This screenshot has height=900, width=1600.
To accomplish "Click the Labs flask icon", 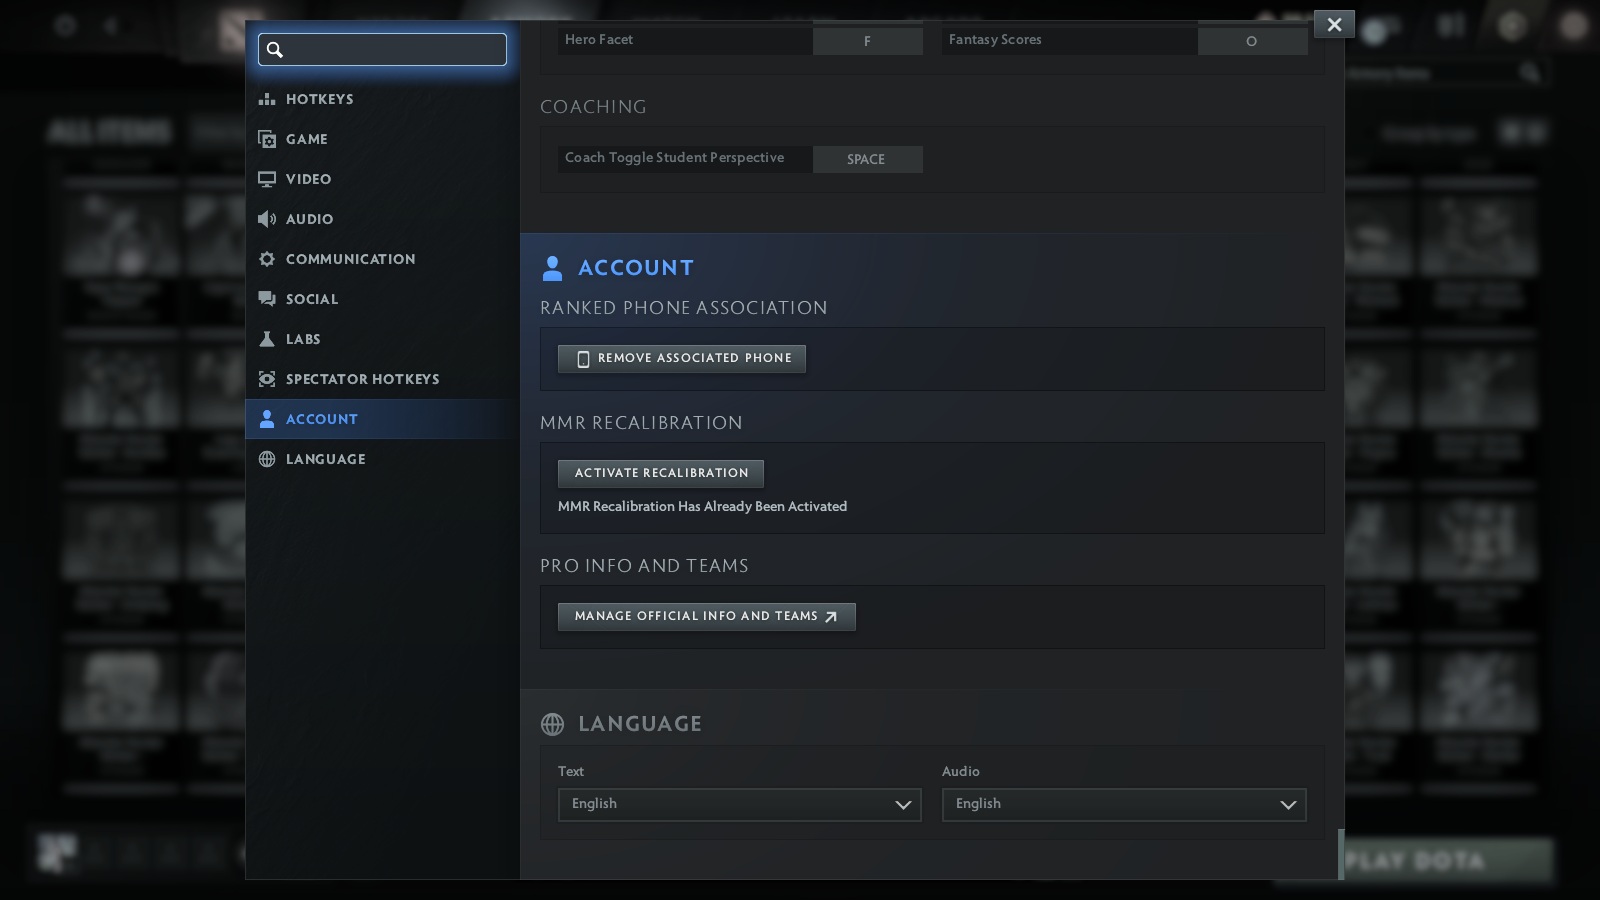I will [267, 339].
